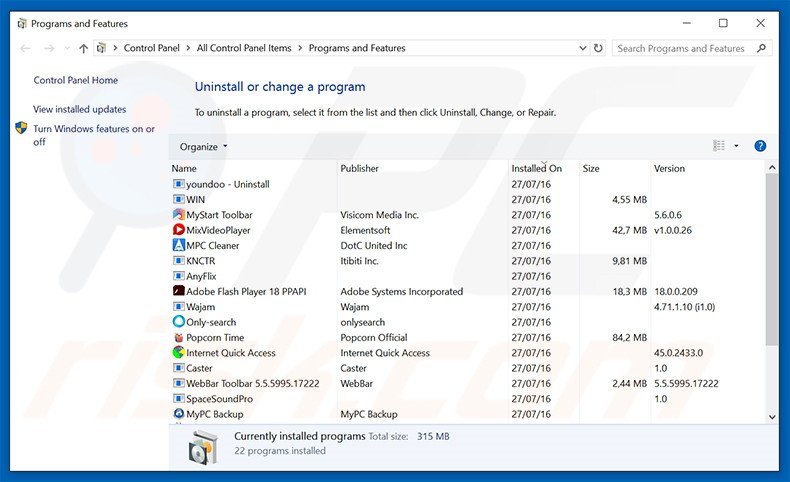
Task: Click the onlysearch publisher cell
Action: tap(362, 322)
